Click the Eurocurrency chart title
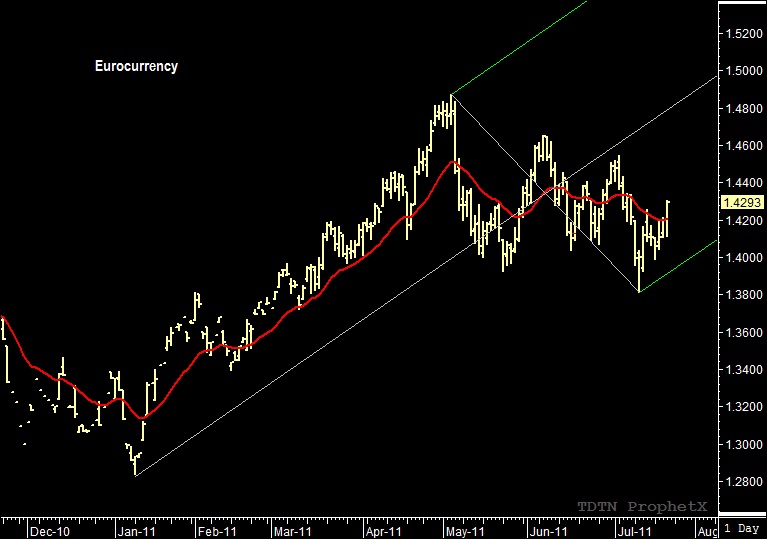 pyautogui.click(x=136, y=66)
